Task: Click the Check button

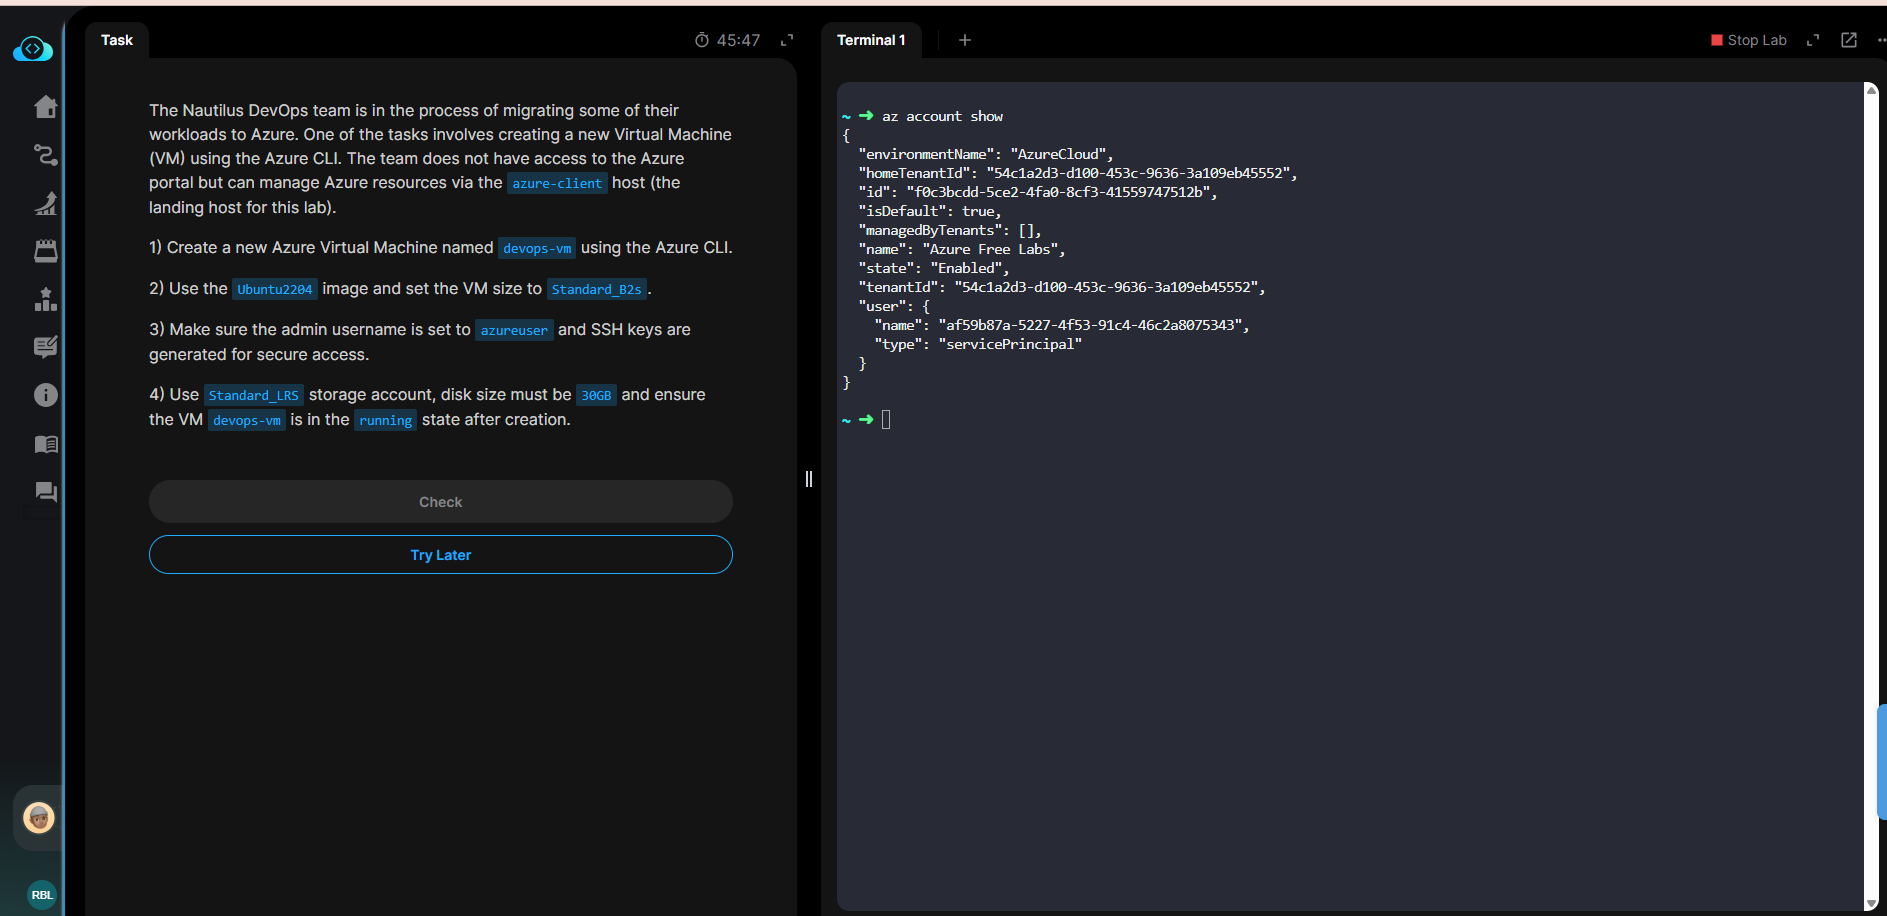Action: (440, 502)
